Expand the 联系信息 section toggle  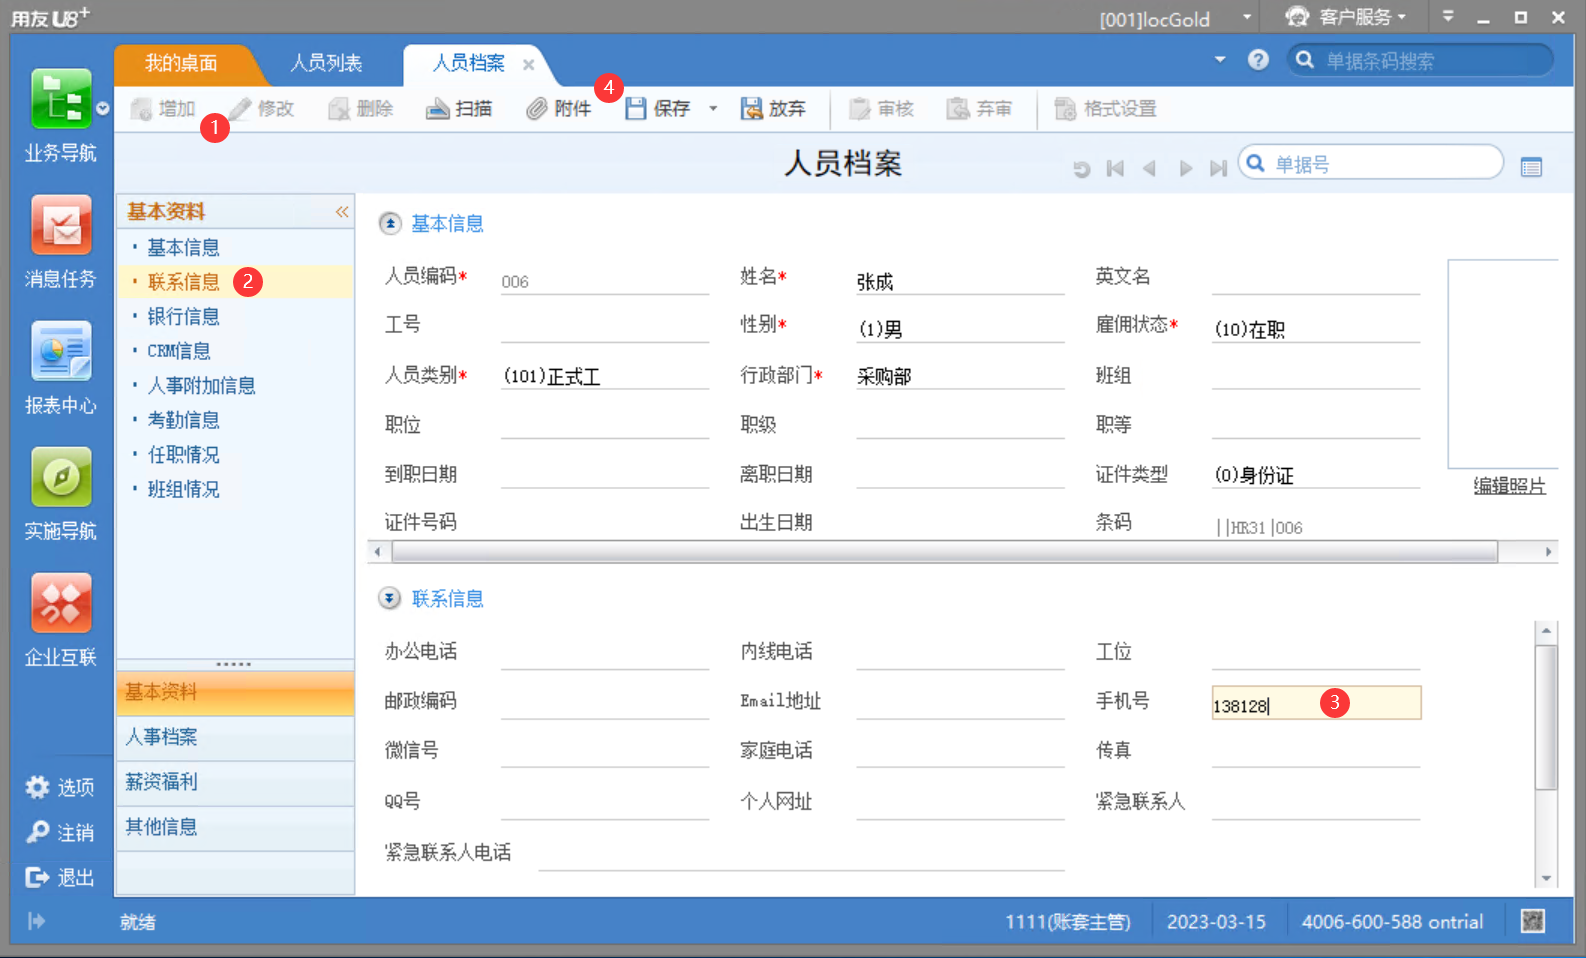pyautogui.click(x=390, y=599)
